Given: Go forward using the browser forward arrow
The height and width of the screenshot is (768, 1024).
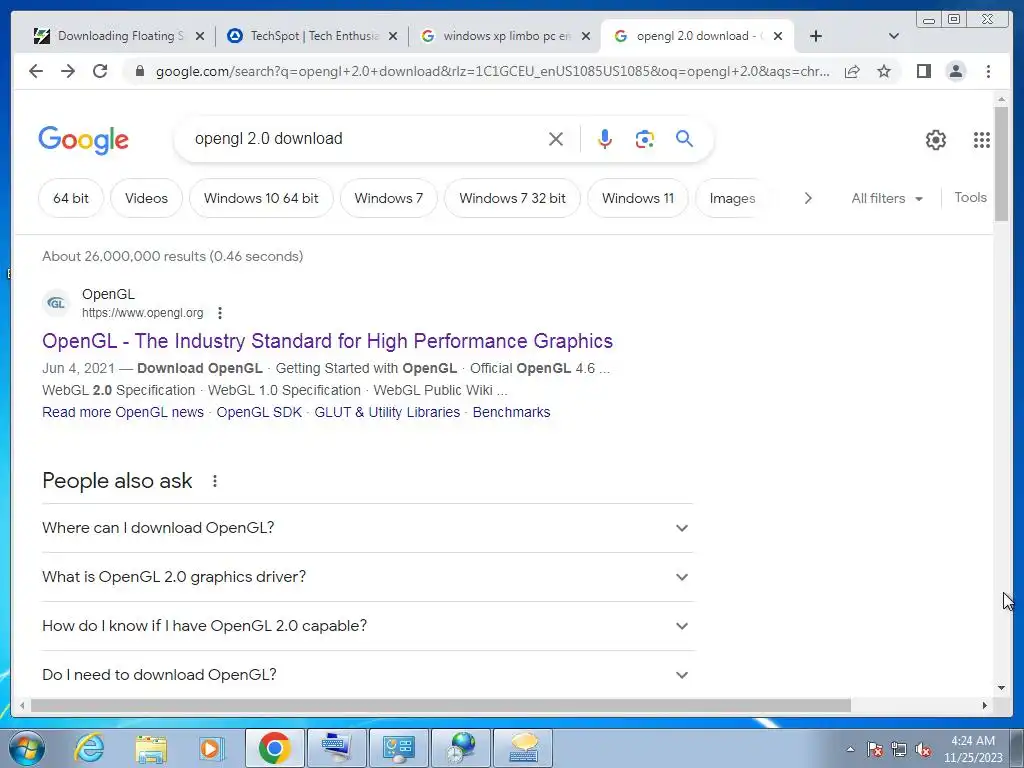Looking at the screenshot, I should [68, 71].
